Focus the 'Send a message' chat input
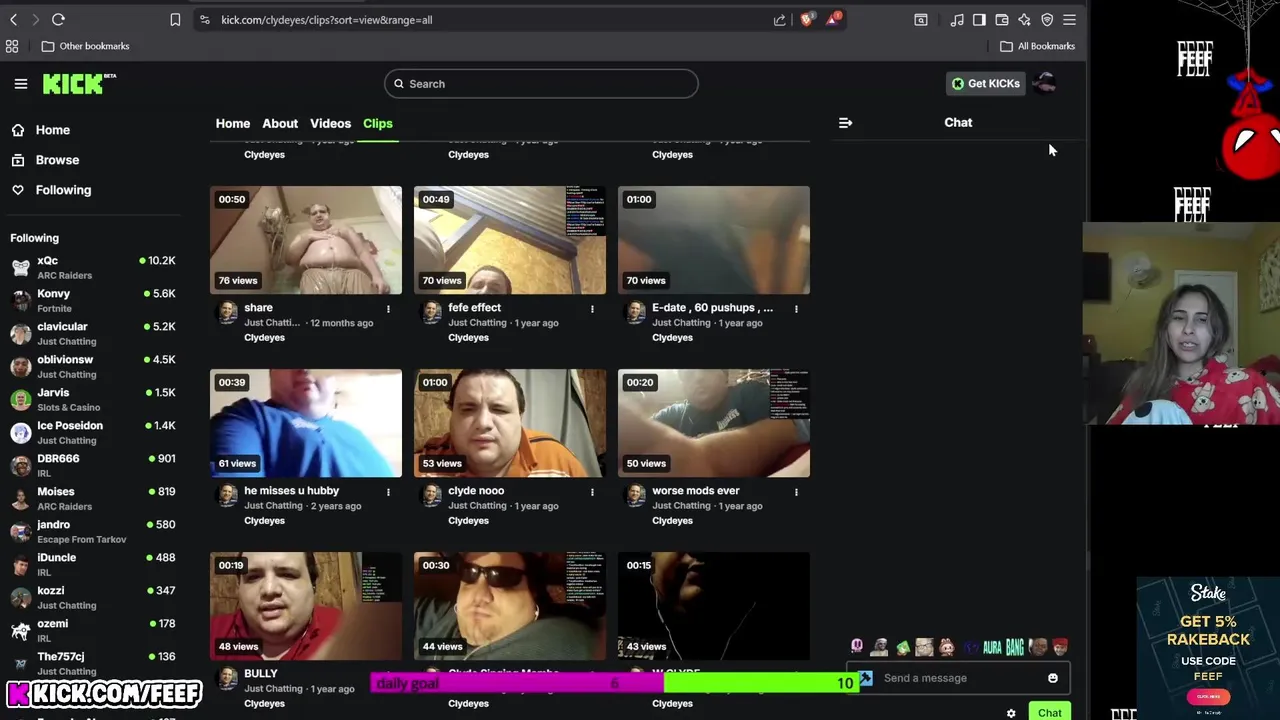The image size is (1280, 720). pyautogui.click(x=960, y=678)
